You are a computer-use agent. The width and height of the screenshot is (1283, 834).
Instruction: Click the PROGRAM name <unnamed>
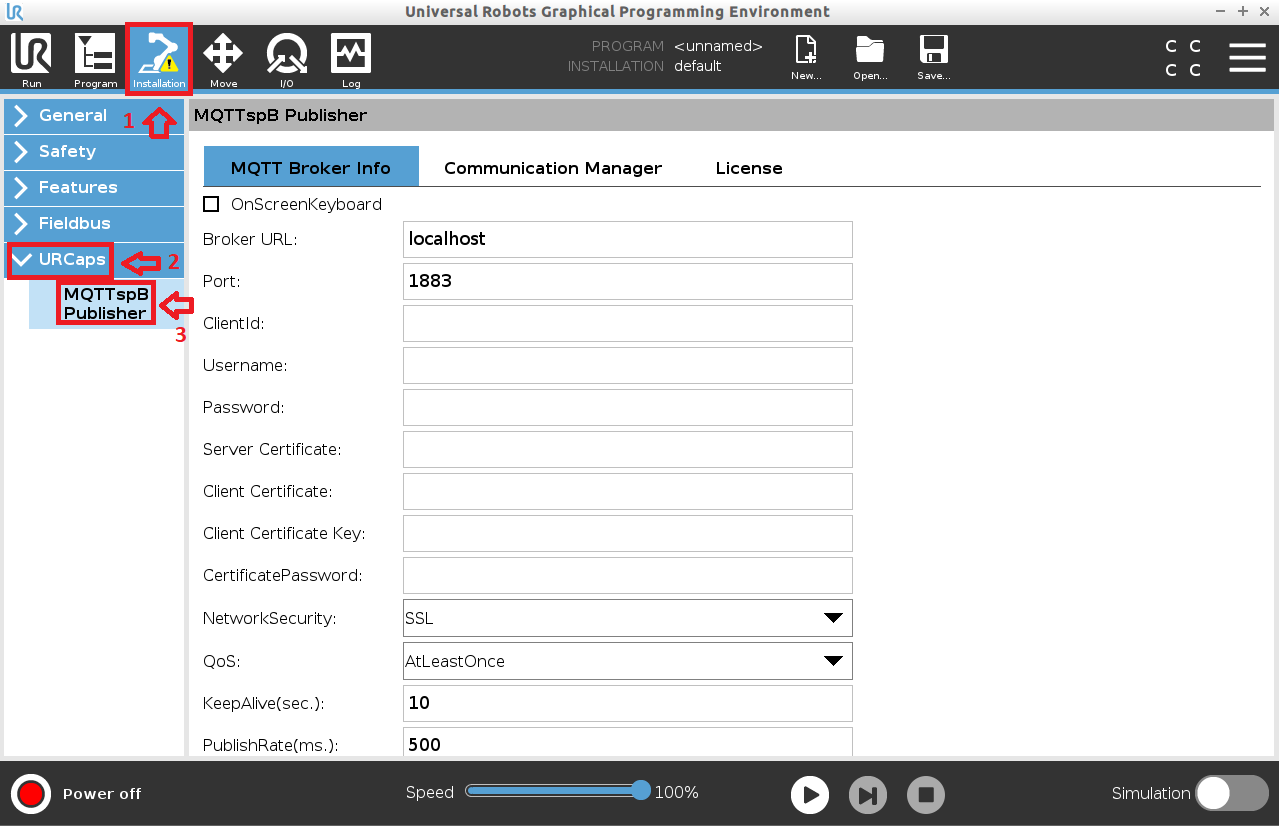pos(718,46)
